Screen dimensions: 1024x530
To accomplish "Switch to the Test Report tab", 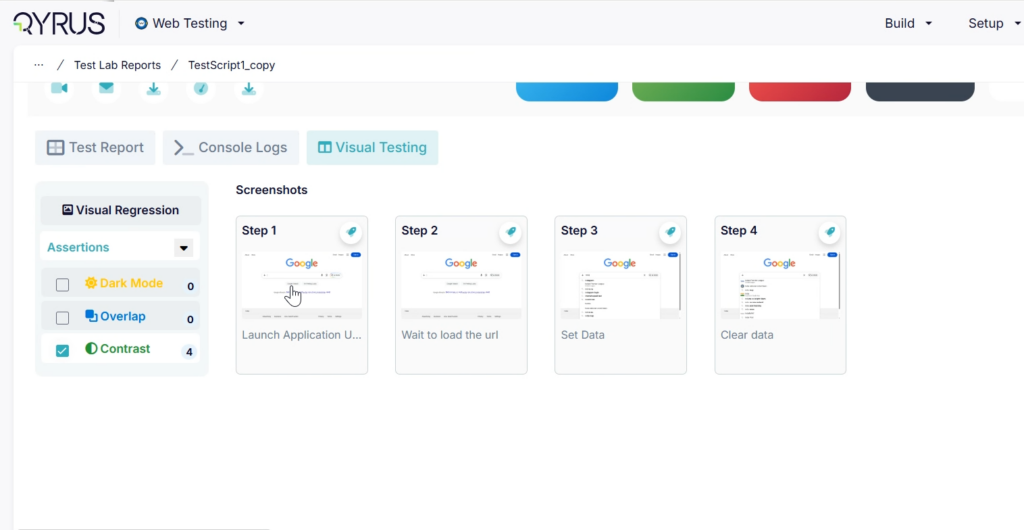I will [x=95, y=148].
